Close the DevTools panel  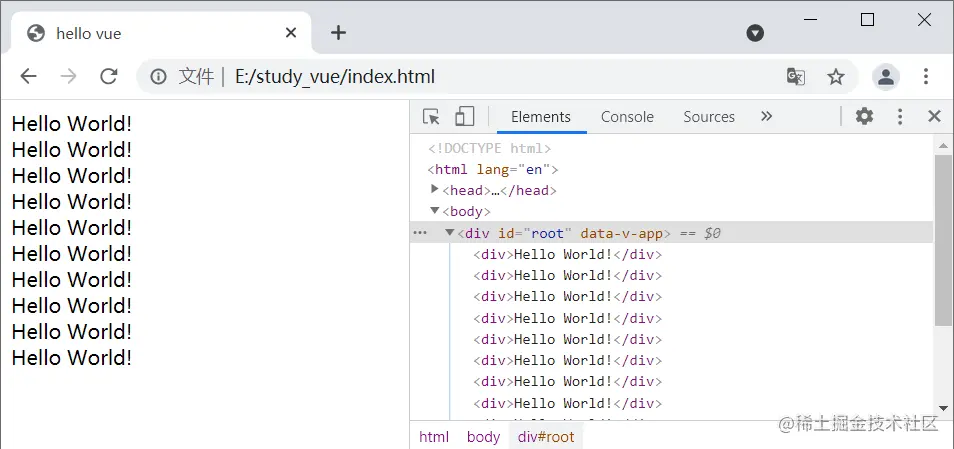click(x=935, y=116)
